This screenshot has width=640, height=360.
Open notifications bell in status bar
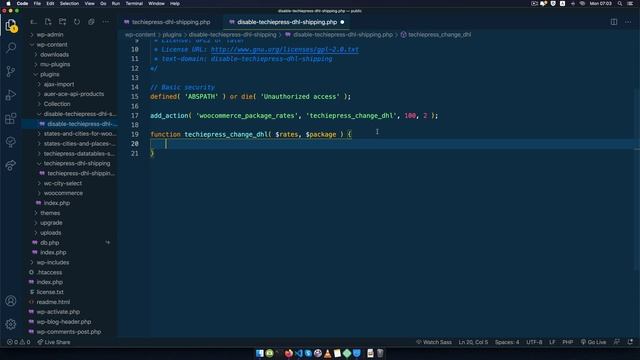(630, 342)
